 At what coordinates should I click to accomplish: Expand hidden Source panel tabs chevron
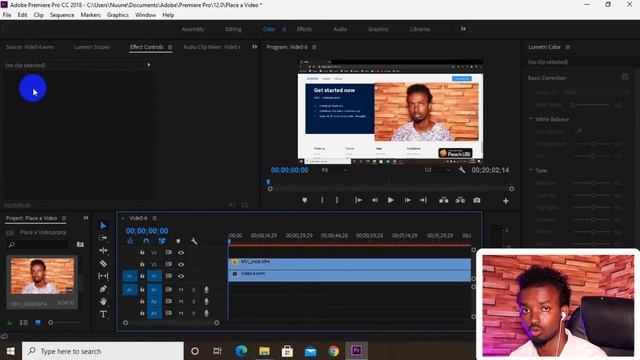click(255, 47)
